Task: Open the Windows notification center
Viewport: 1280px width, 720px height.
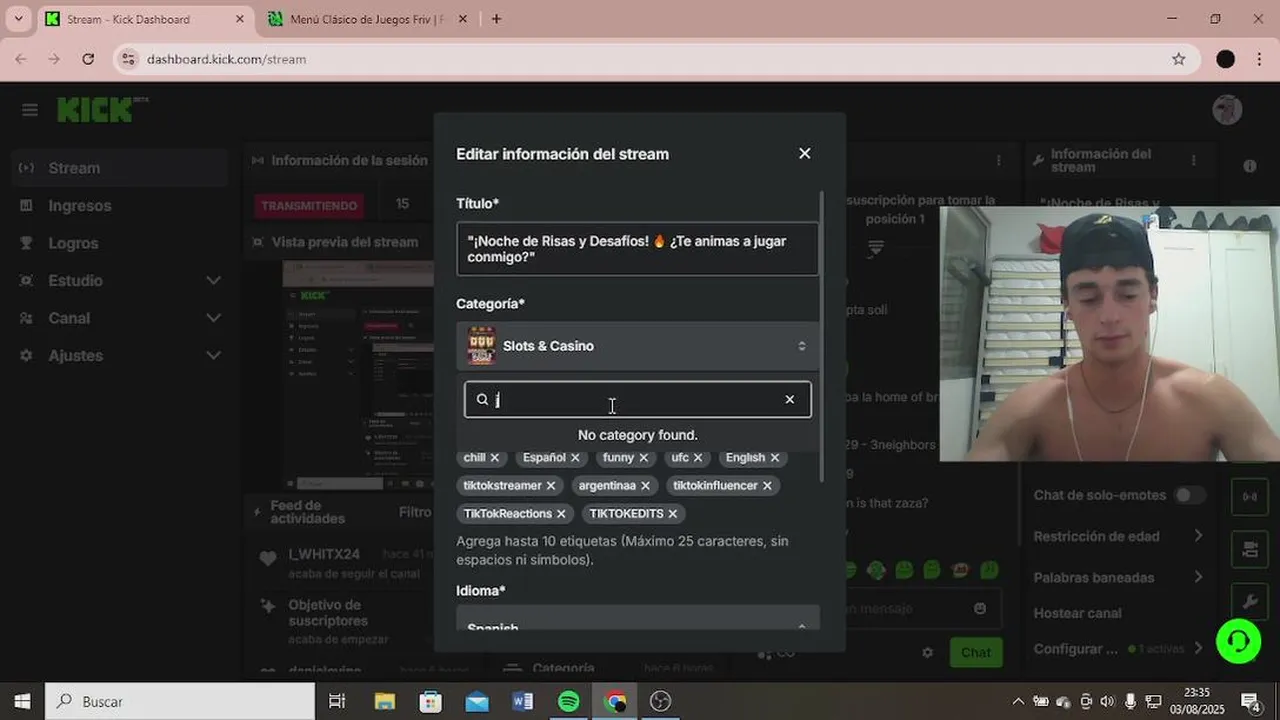Action: pyautogui.click(x=1250, y=701)
